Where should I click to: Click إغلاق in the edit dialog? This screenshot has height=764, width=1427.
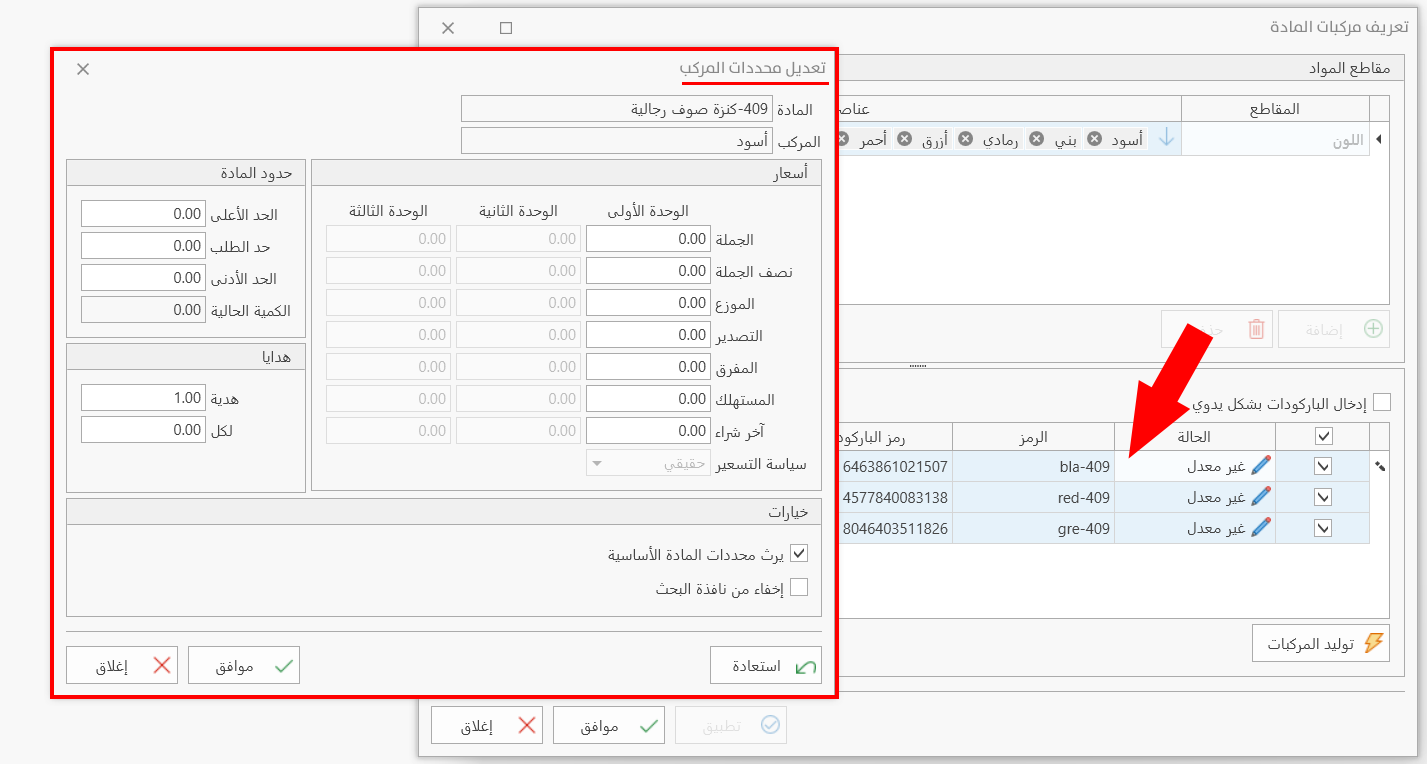pos(122,666)
